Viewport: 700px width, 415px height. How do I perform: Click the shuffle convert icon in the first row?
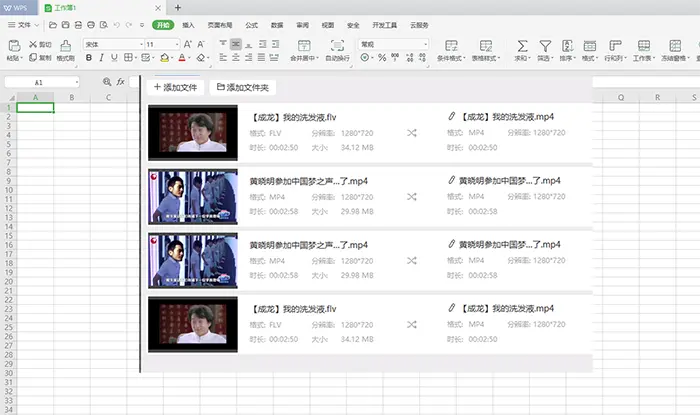tap(412, 133)
